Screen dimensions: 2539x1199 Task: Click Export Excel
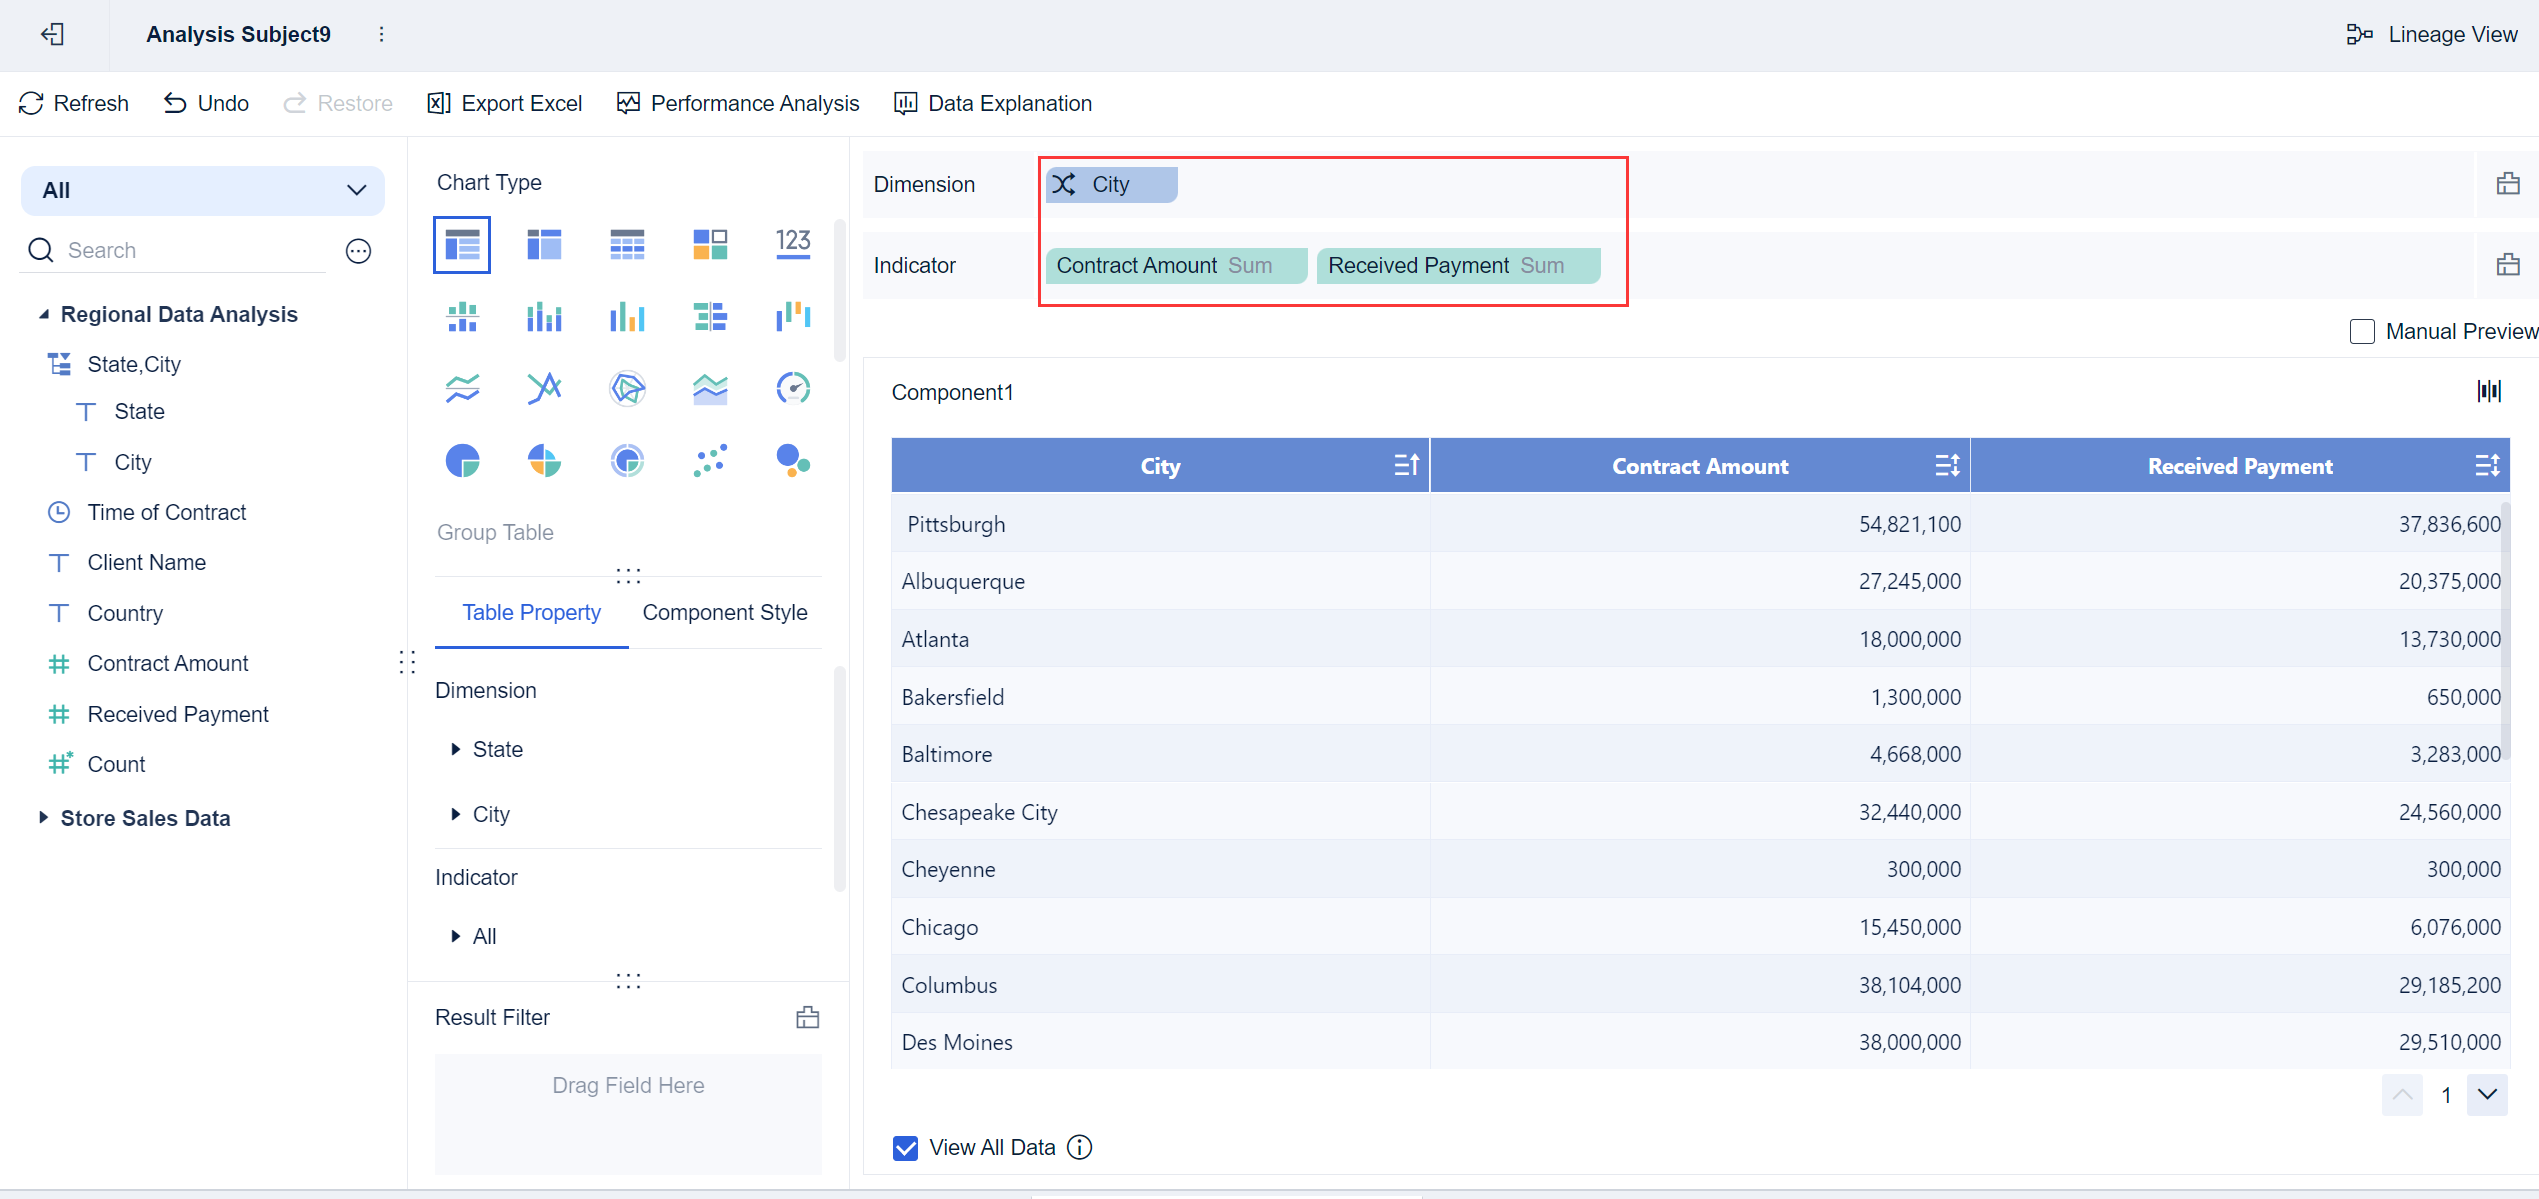click(505, 104)
